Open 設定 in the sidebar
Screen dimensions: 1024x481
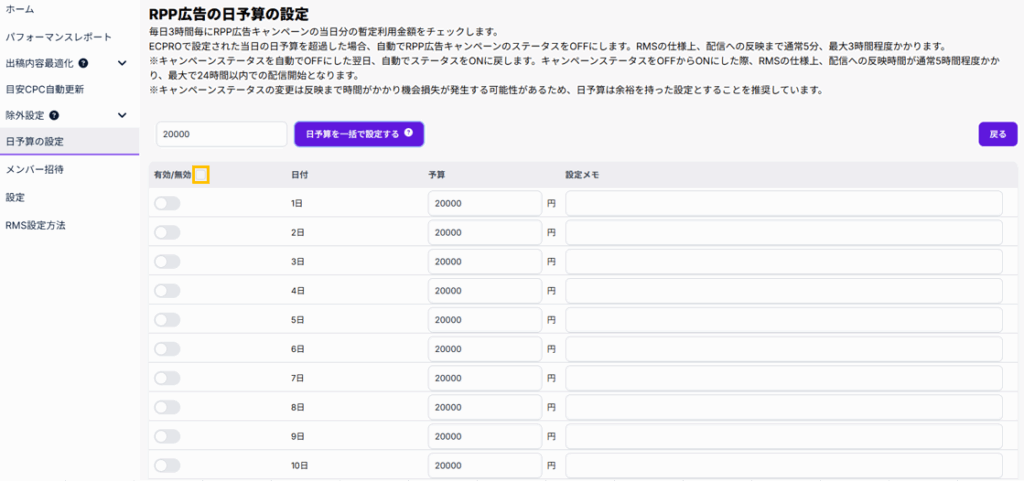click(x=15, y=197)
